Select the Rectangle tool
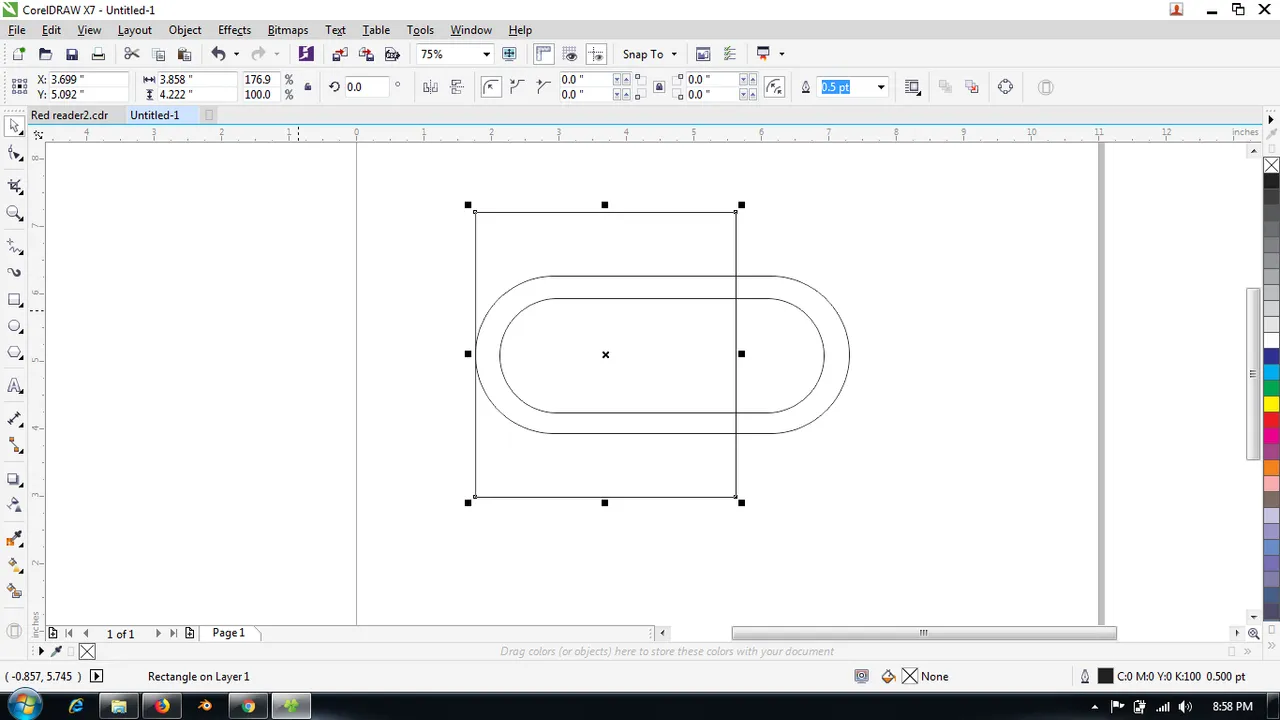 pyautogui.click(x=15, y=300)
